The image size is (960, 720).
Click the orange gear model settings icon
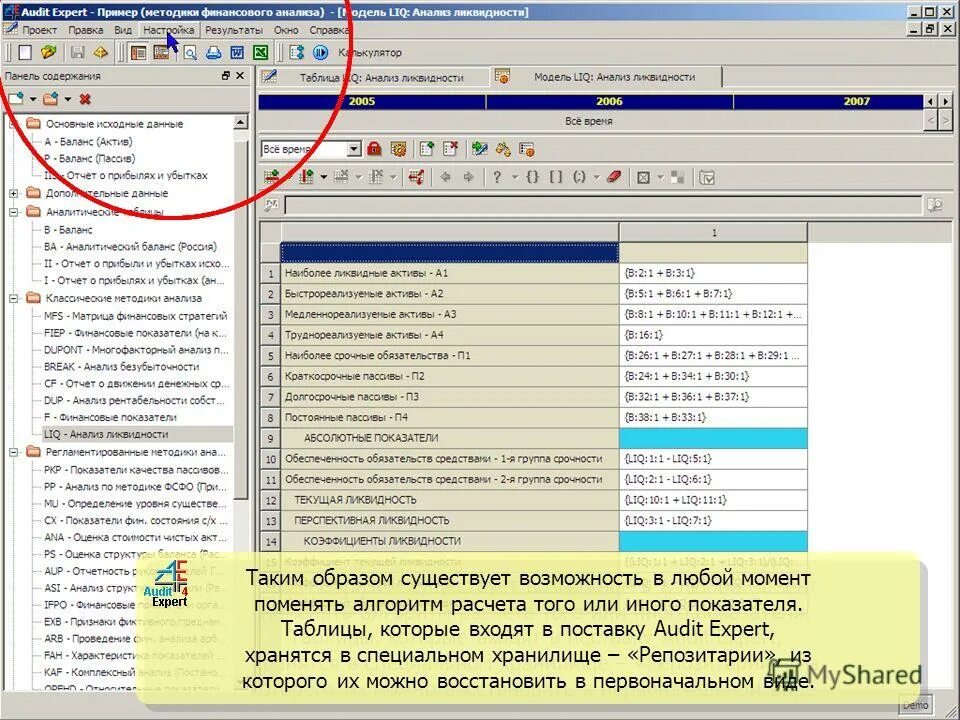pyautogui.click(x=399, y=149)
